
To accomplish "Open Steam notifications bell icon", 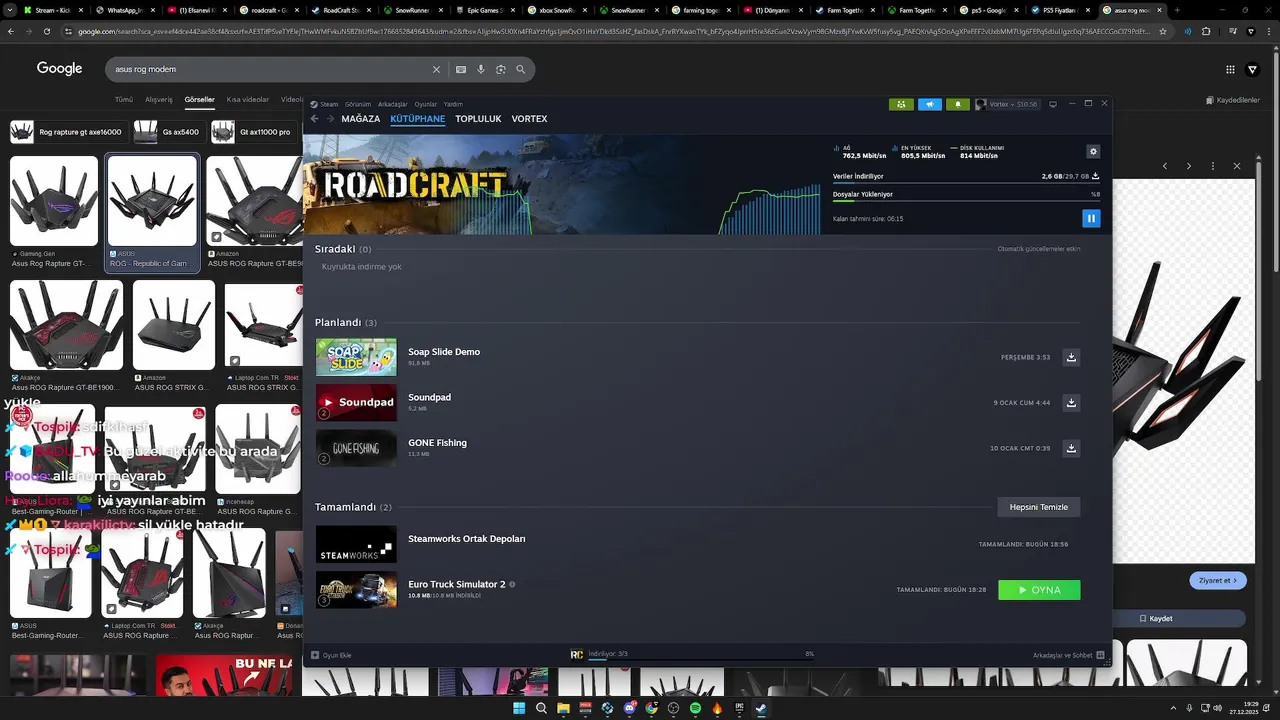I will click(958, 104).
